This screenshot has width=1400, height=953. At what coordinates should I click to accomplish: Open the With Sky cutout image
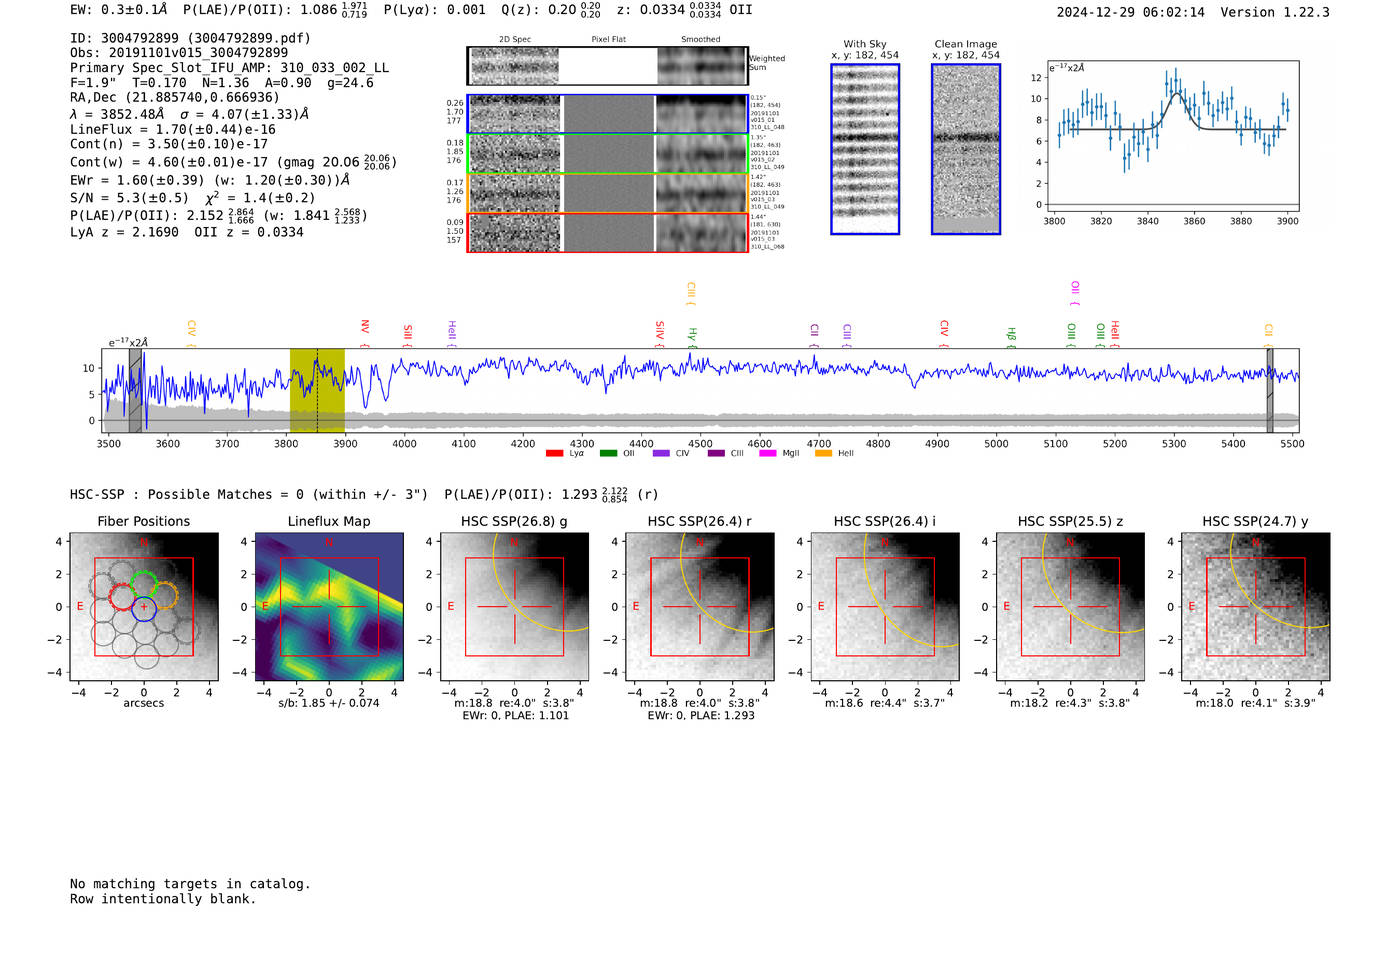(x=865, y=149)
